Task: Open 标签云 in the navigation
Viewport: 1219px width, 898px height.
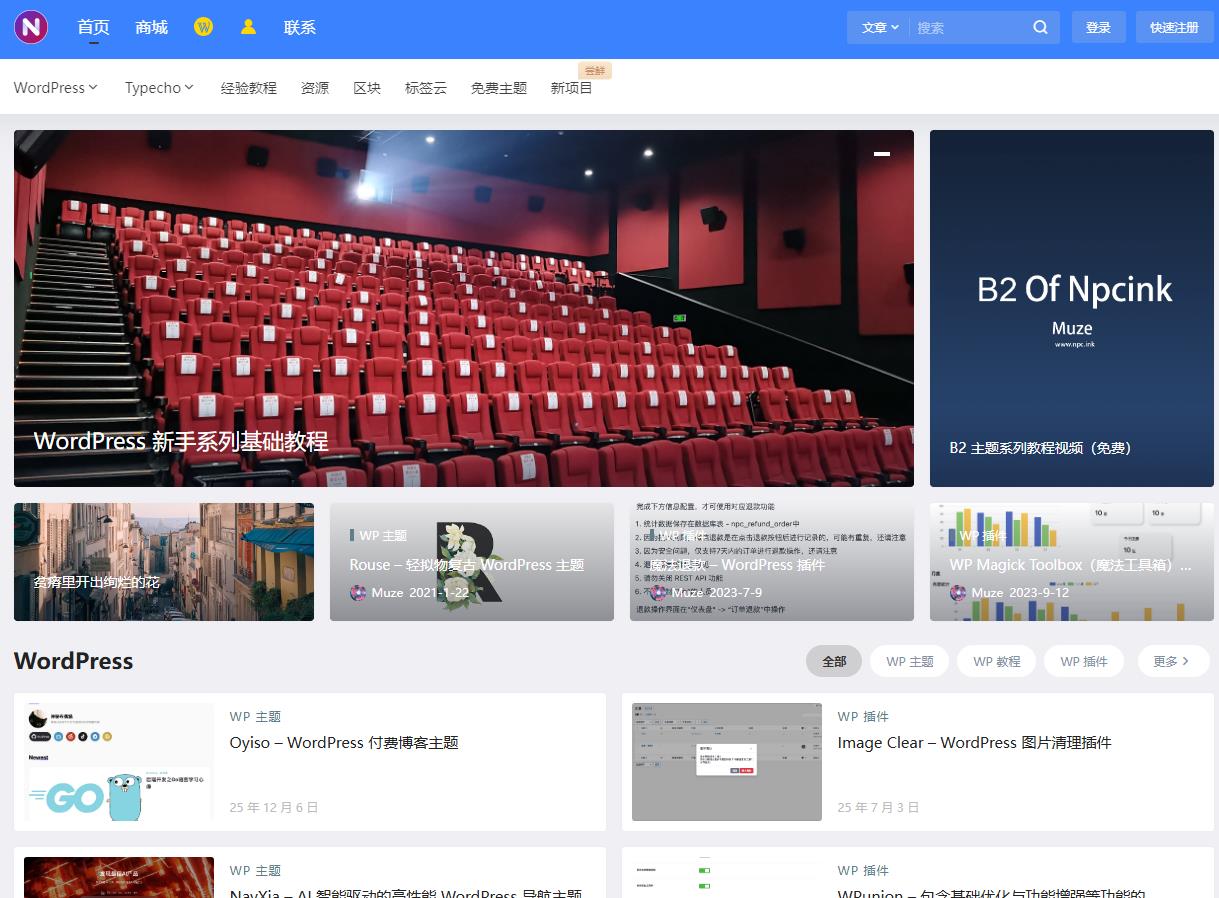Action: 426,87
